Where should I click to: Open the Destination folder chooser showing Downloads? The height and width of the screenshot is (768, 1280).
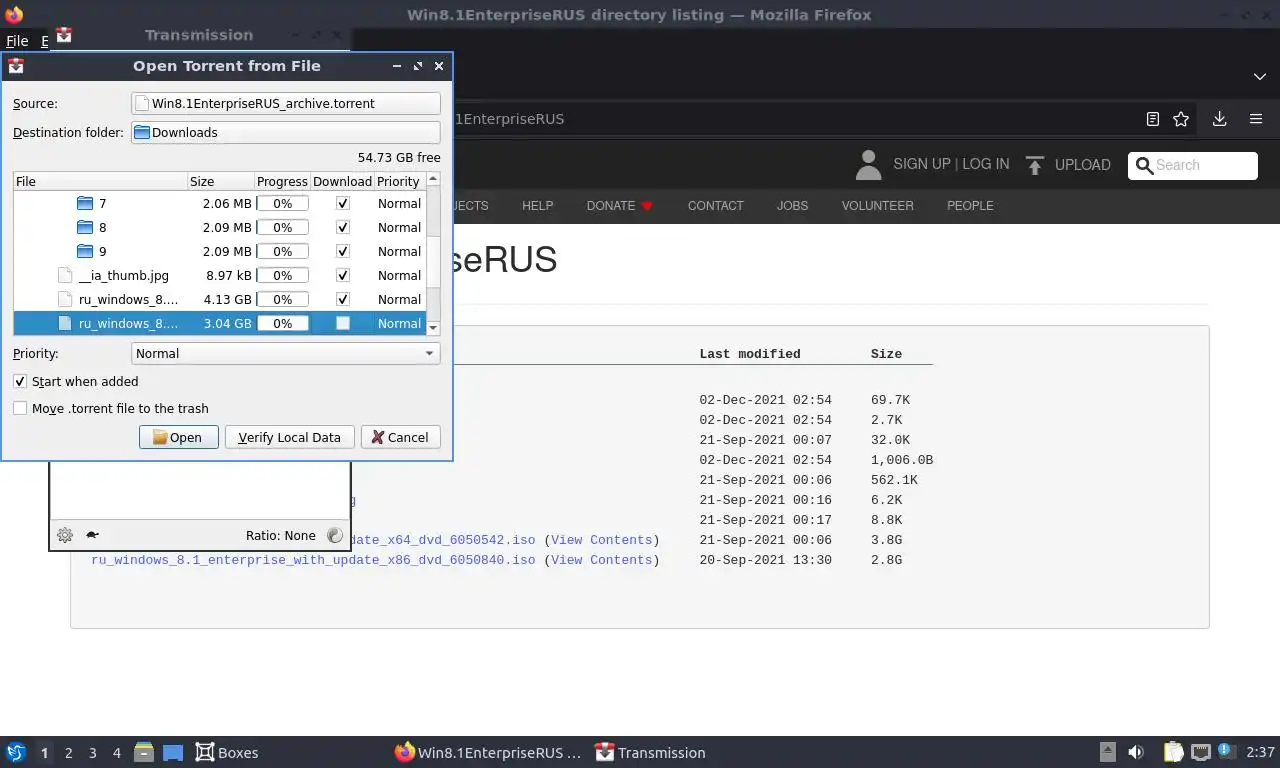(286, 132)
